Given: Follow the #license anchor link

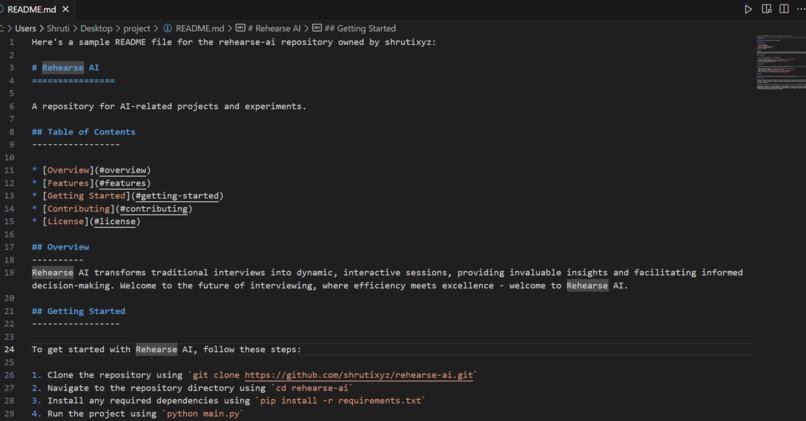Looking at the screenshot, I should coord(115,222).
